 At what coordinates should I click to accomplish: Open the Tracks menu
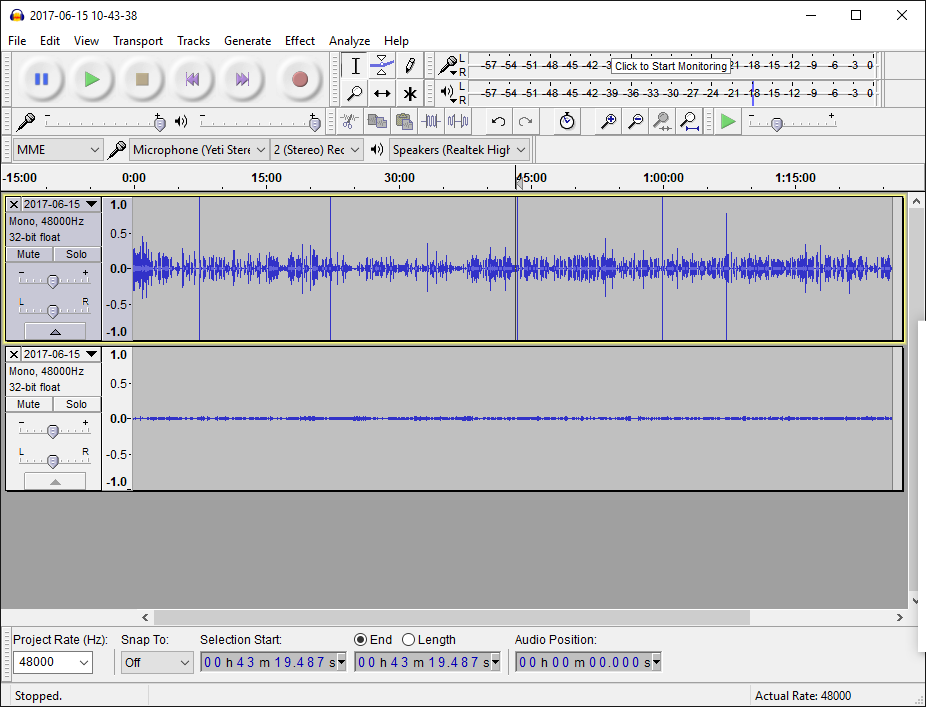[x=193, y=41]
